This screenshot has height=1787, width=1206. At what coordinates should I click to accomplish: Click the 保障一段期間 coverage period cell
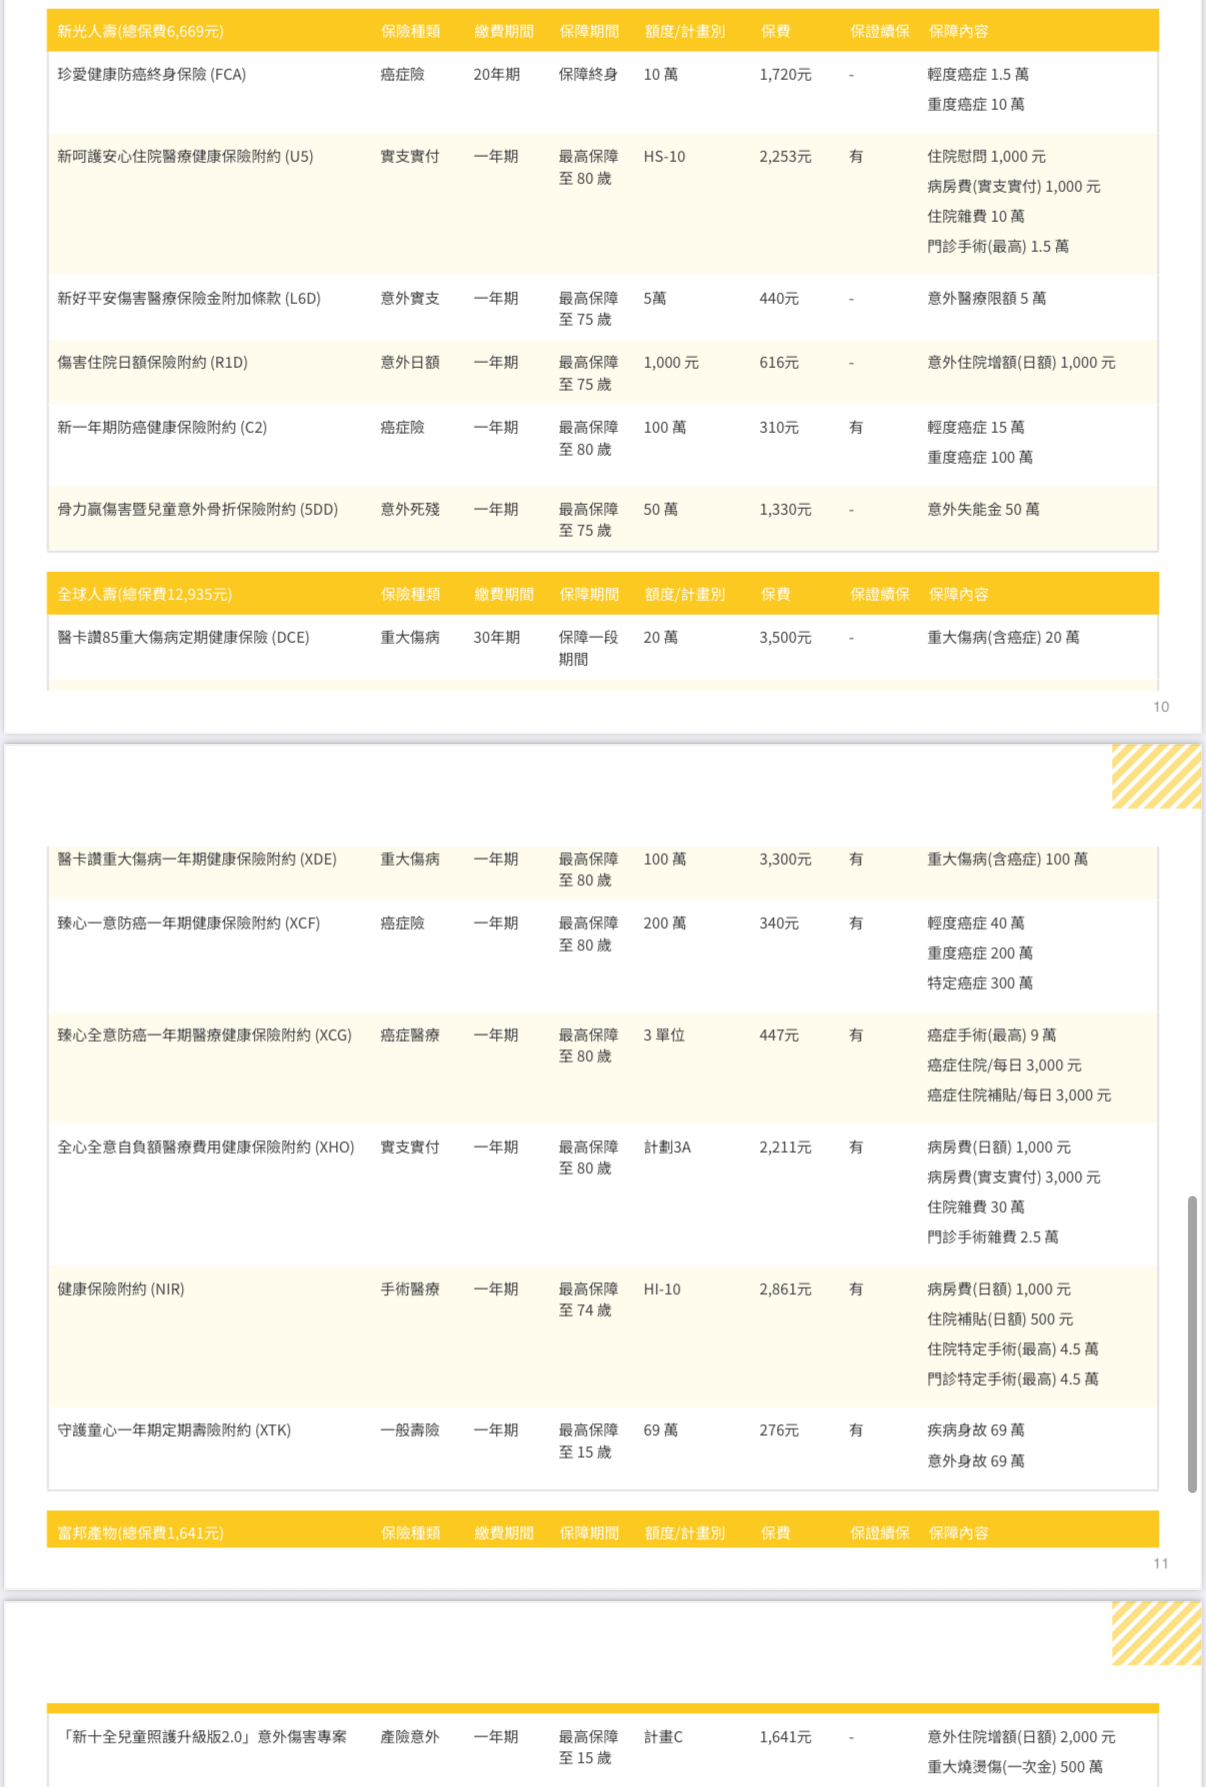tap(588, 648)
